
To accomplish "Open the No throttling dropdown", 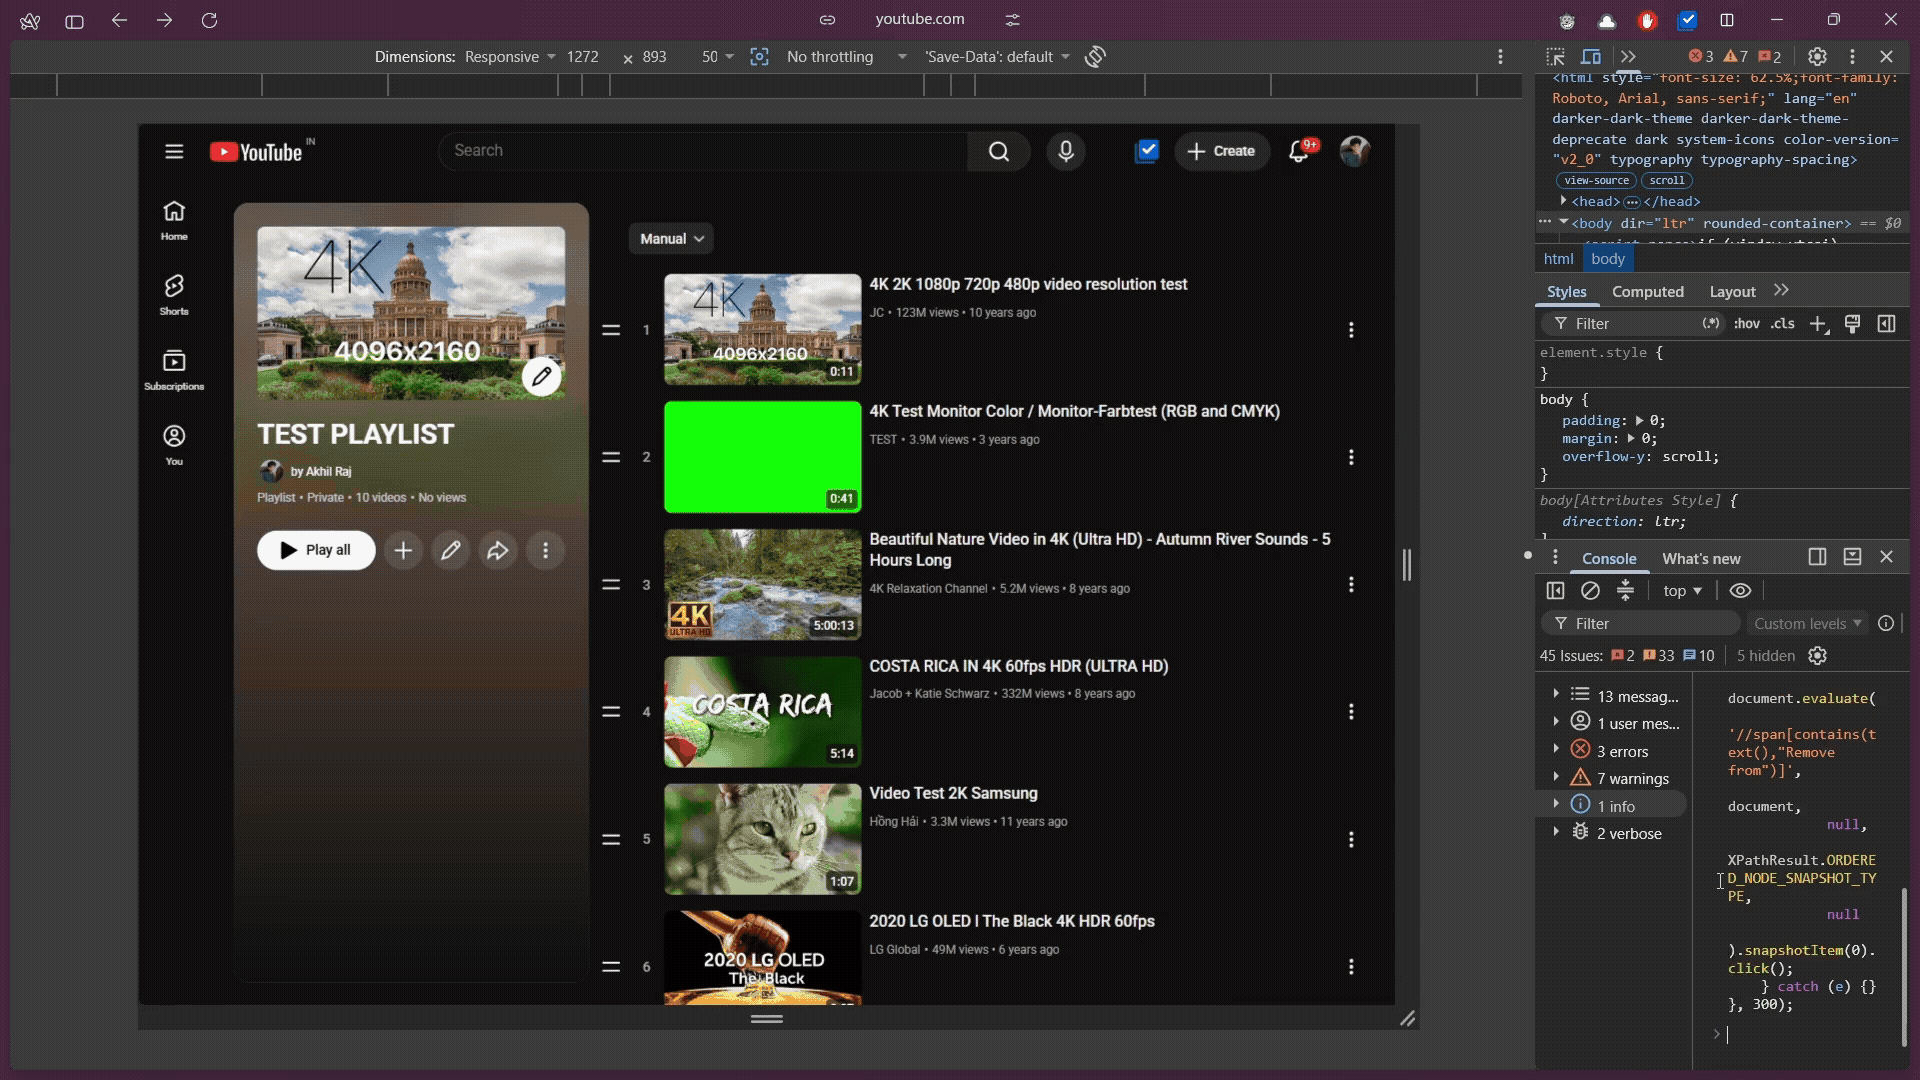I will click(847, 57).
